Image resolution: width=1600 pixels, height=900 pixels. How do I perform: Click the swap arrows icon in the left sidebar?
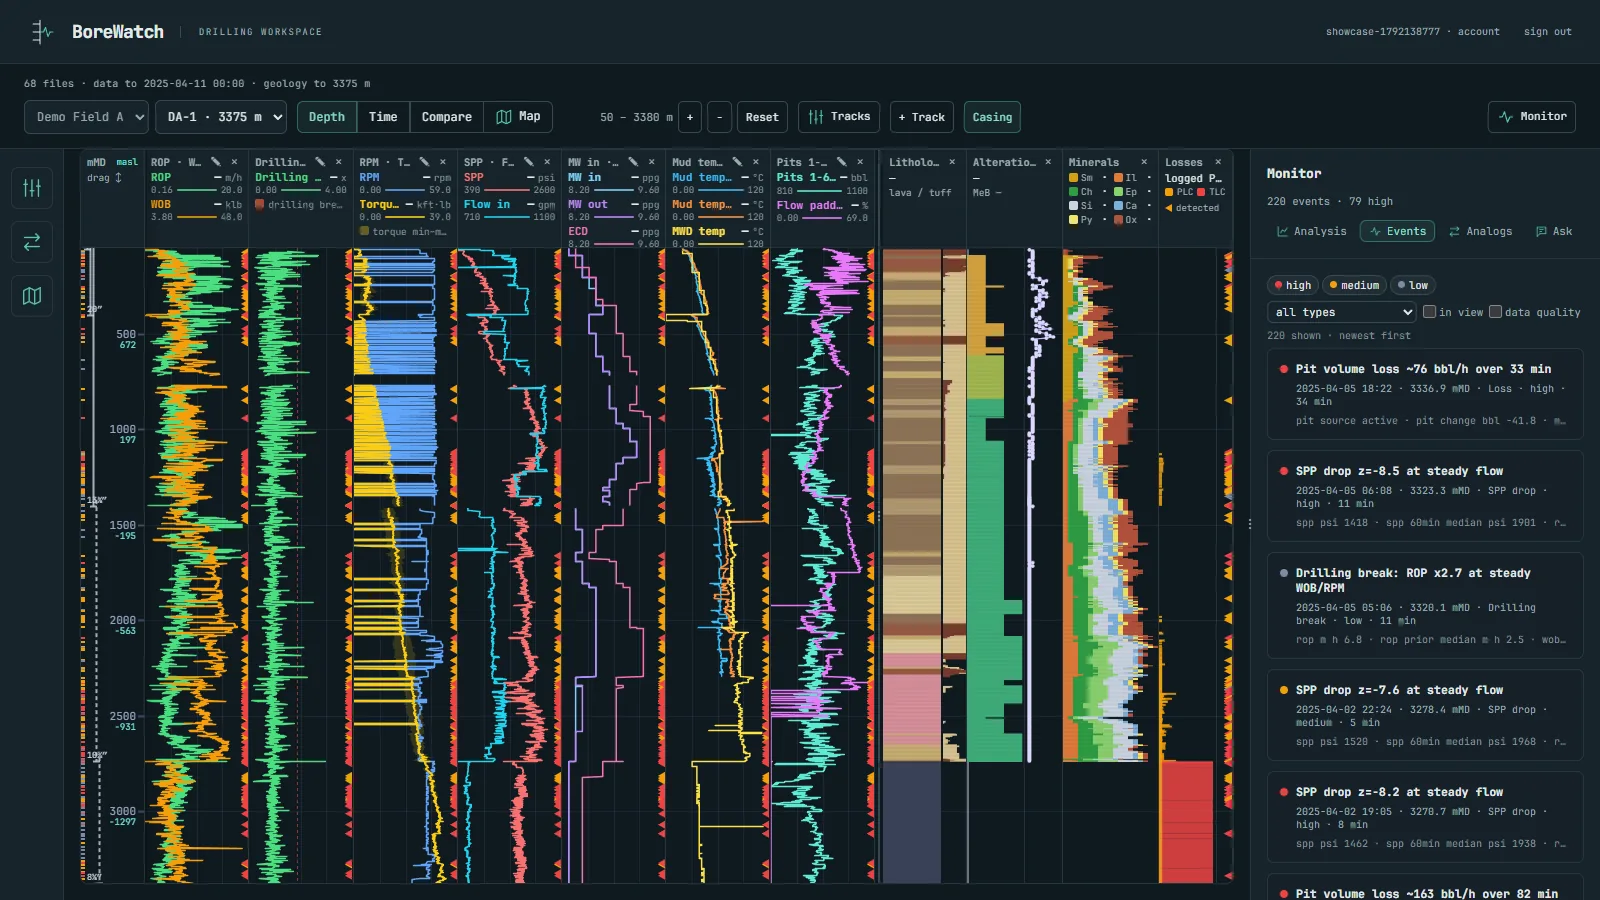tap(32, 242)
